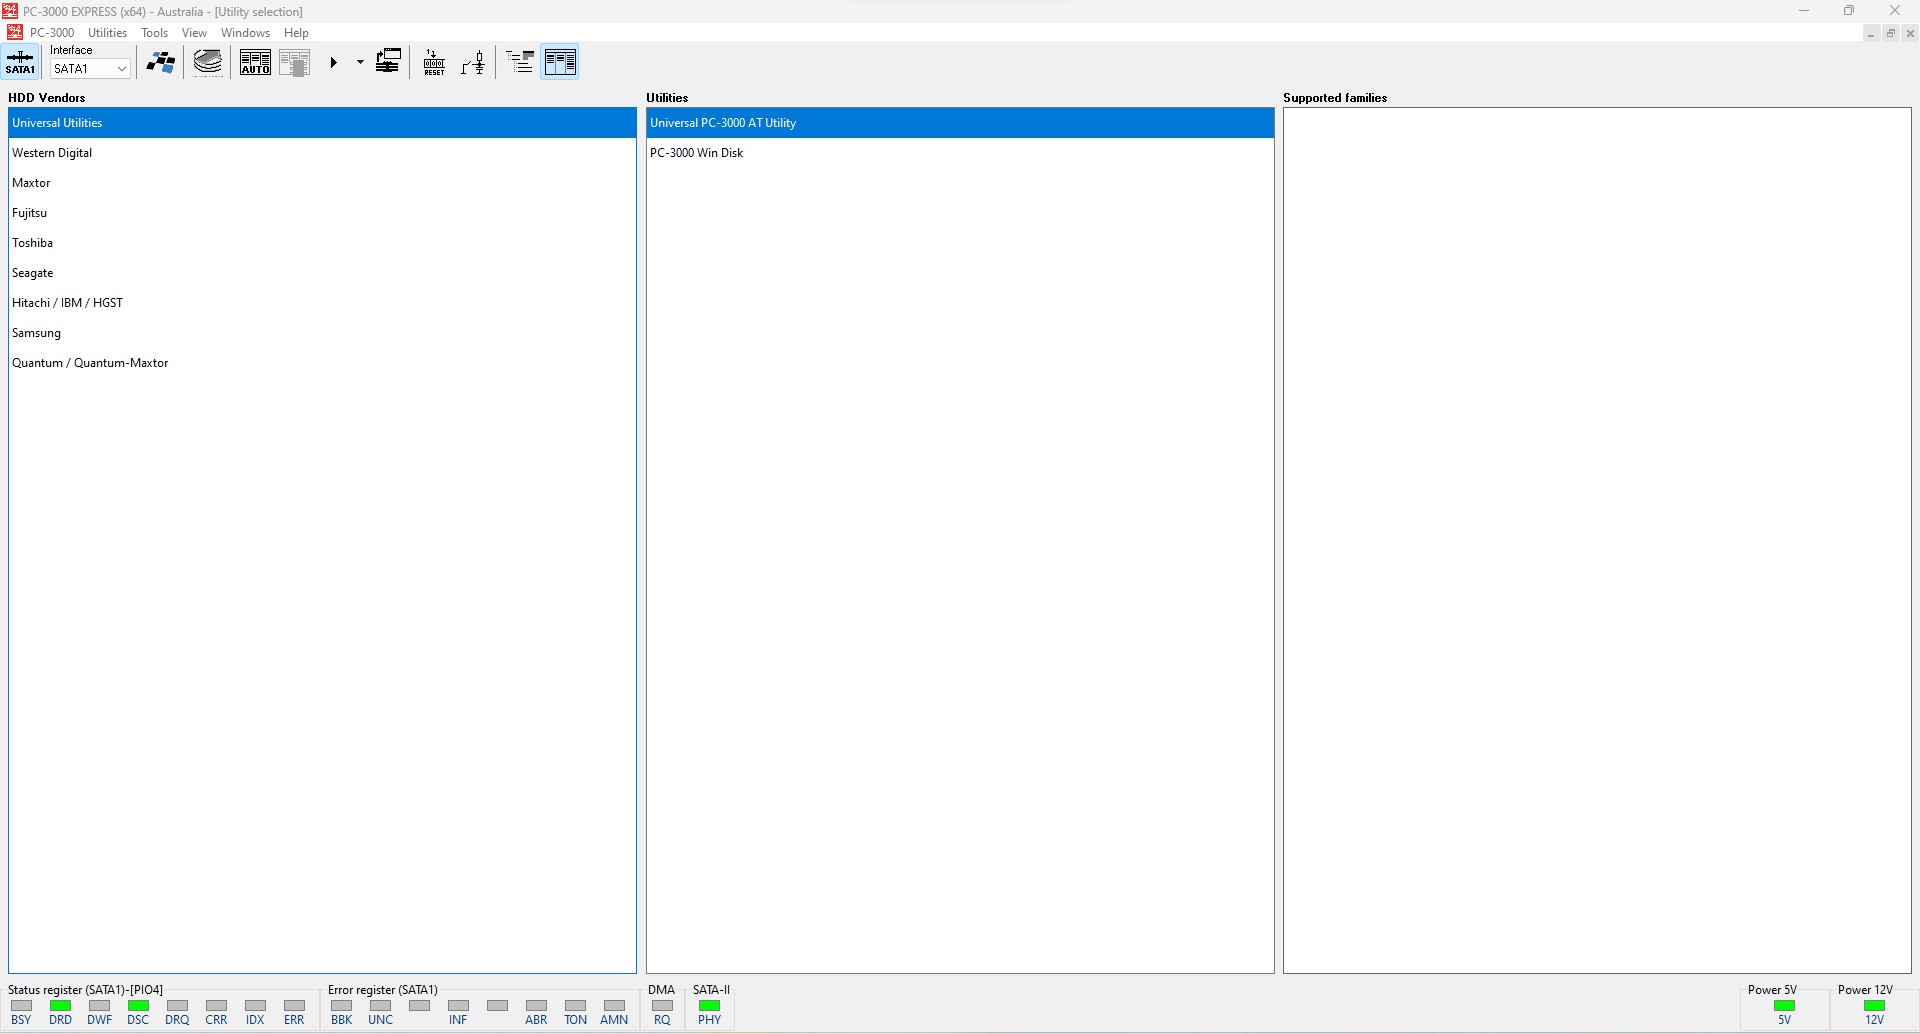This screenshot has width=1920, height=1034.
Task: Toggle the three-column view icon
Action: click(x=560, y=63)
